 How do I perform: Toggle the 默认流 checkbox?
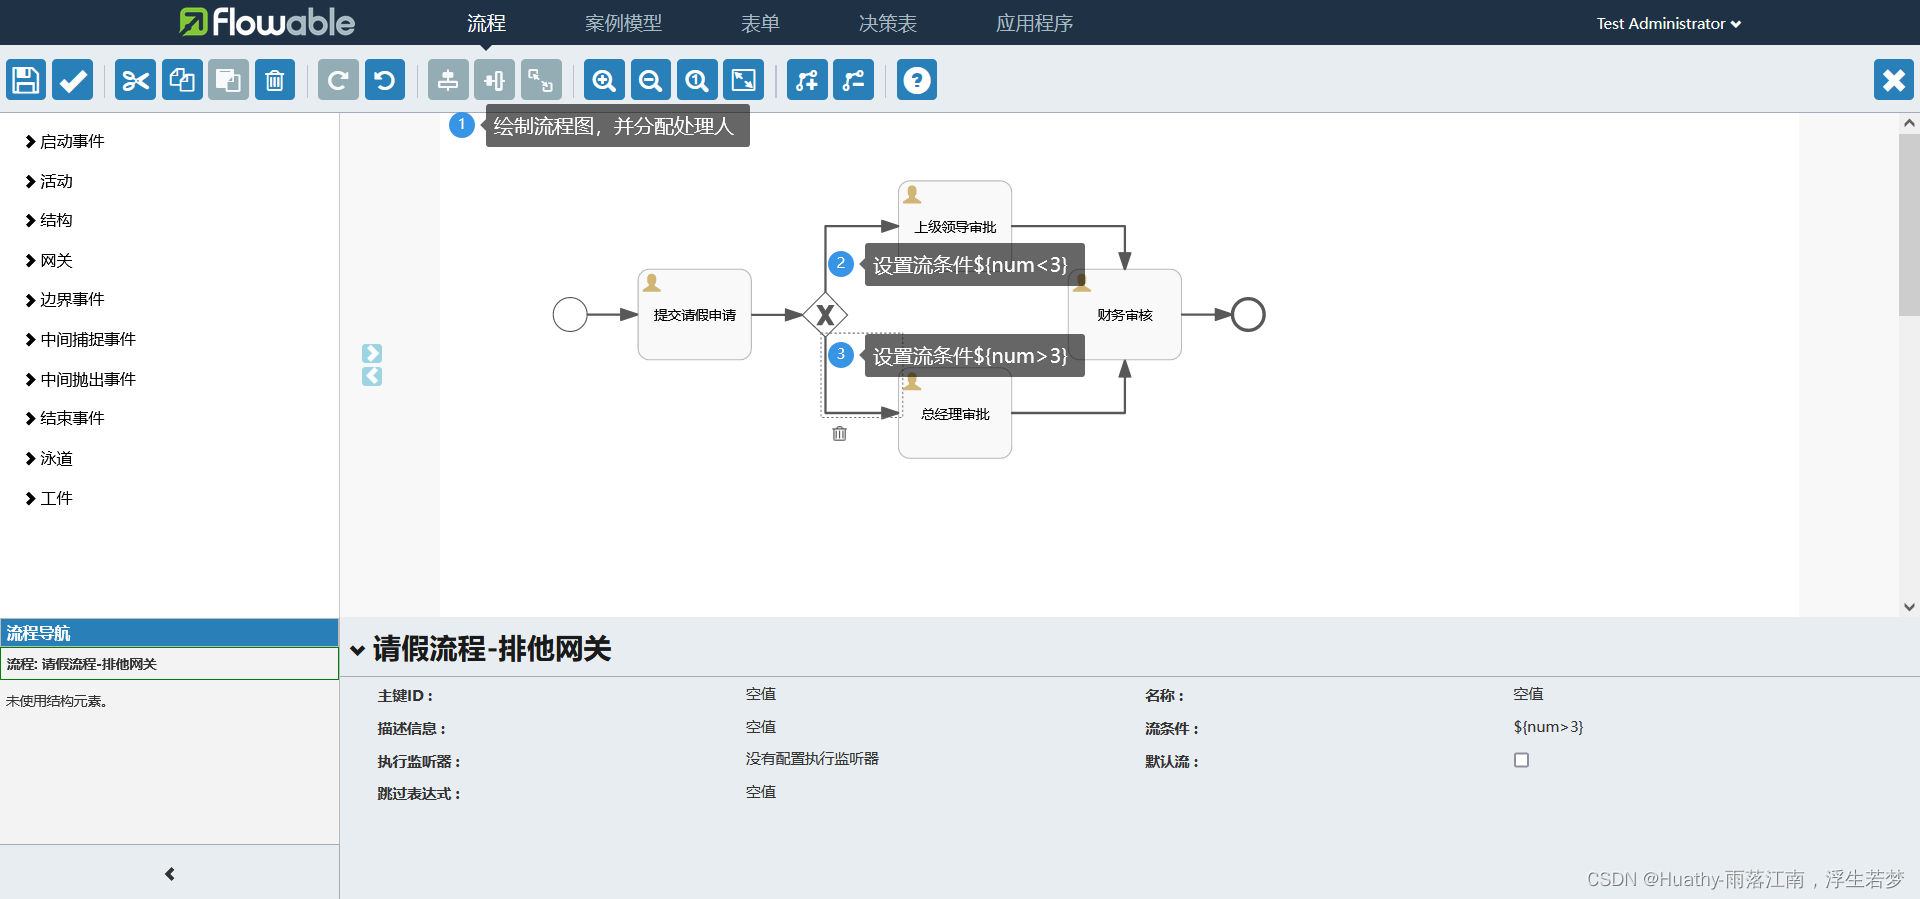click(x=1521, y=760)
